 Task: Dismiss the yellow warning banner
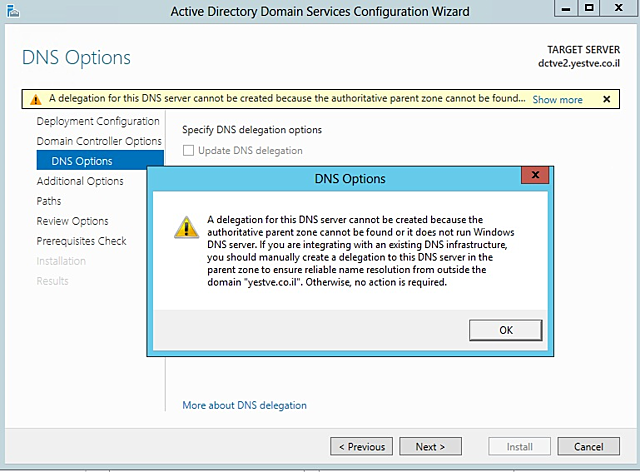click(607, 99)
